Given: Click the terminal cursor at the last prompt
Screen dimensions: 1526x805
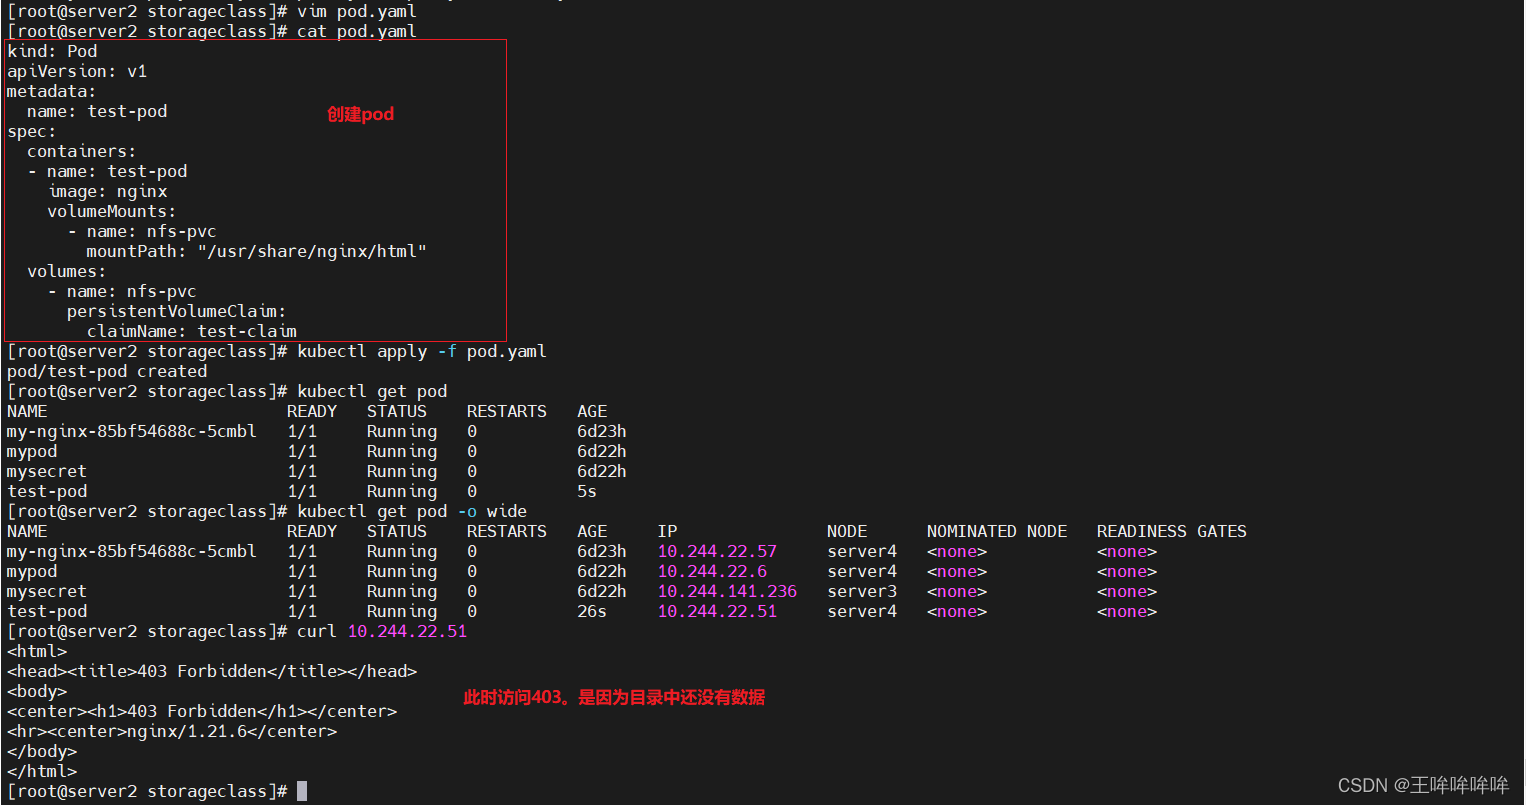Looking at the screenshot, I should 302,791.
